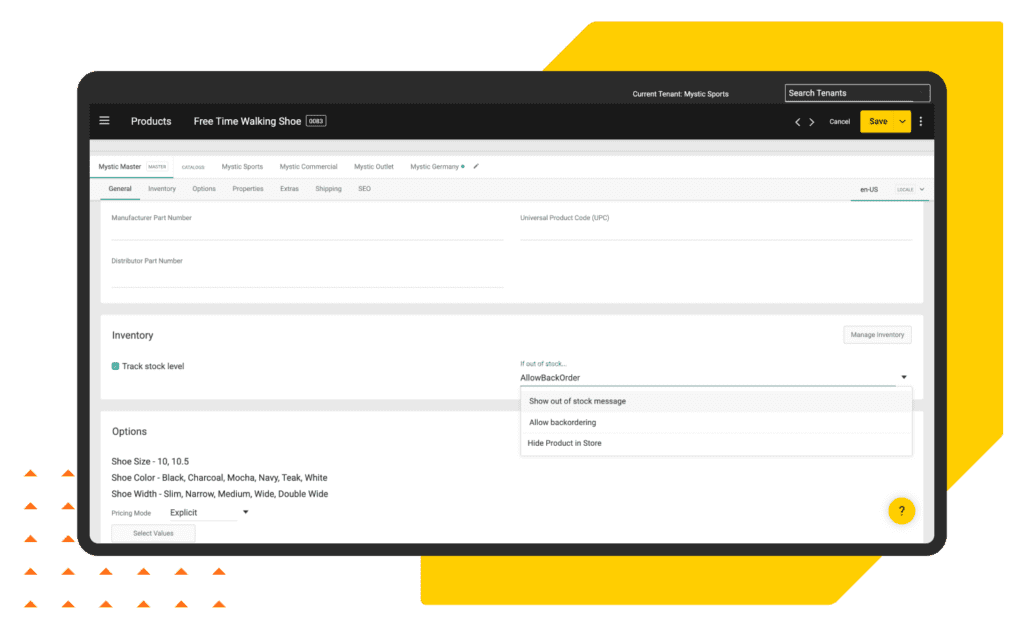This screenshot has height=627, width=1024.
Task: Open the Inventory sub-tab
Action: 162,189
